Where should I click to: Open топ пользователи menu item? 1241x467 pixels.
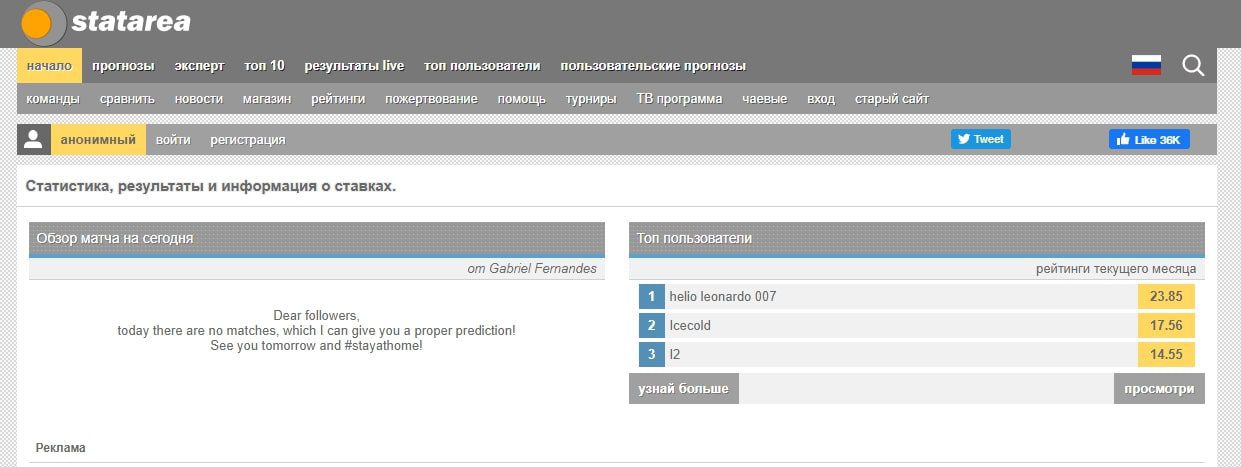[x=482, y=66]
